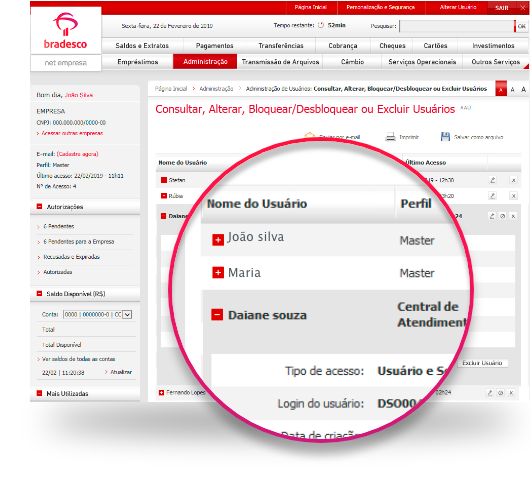Viewport: 531px width, 479px height.
Task: Click inside the Pesquisar search field
Action: pos(457,26)
